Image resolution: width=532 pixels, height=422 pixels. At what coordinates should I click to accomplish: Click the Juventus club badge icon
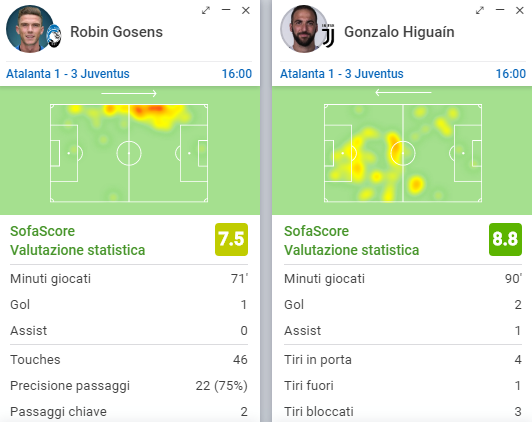point(328,36)
